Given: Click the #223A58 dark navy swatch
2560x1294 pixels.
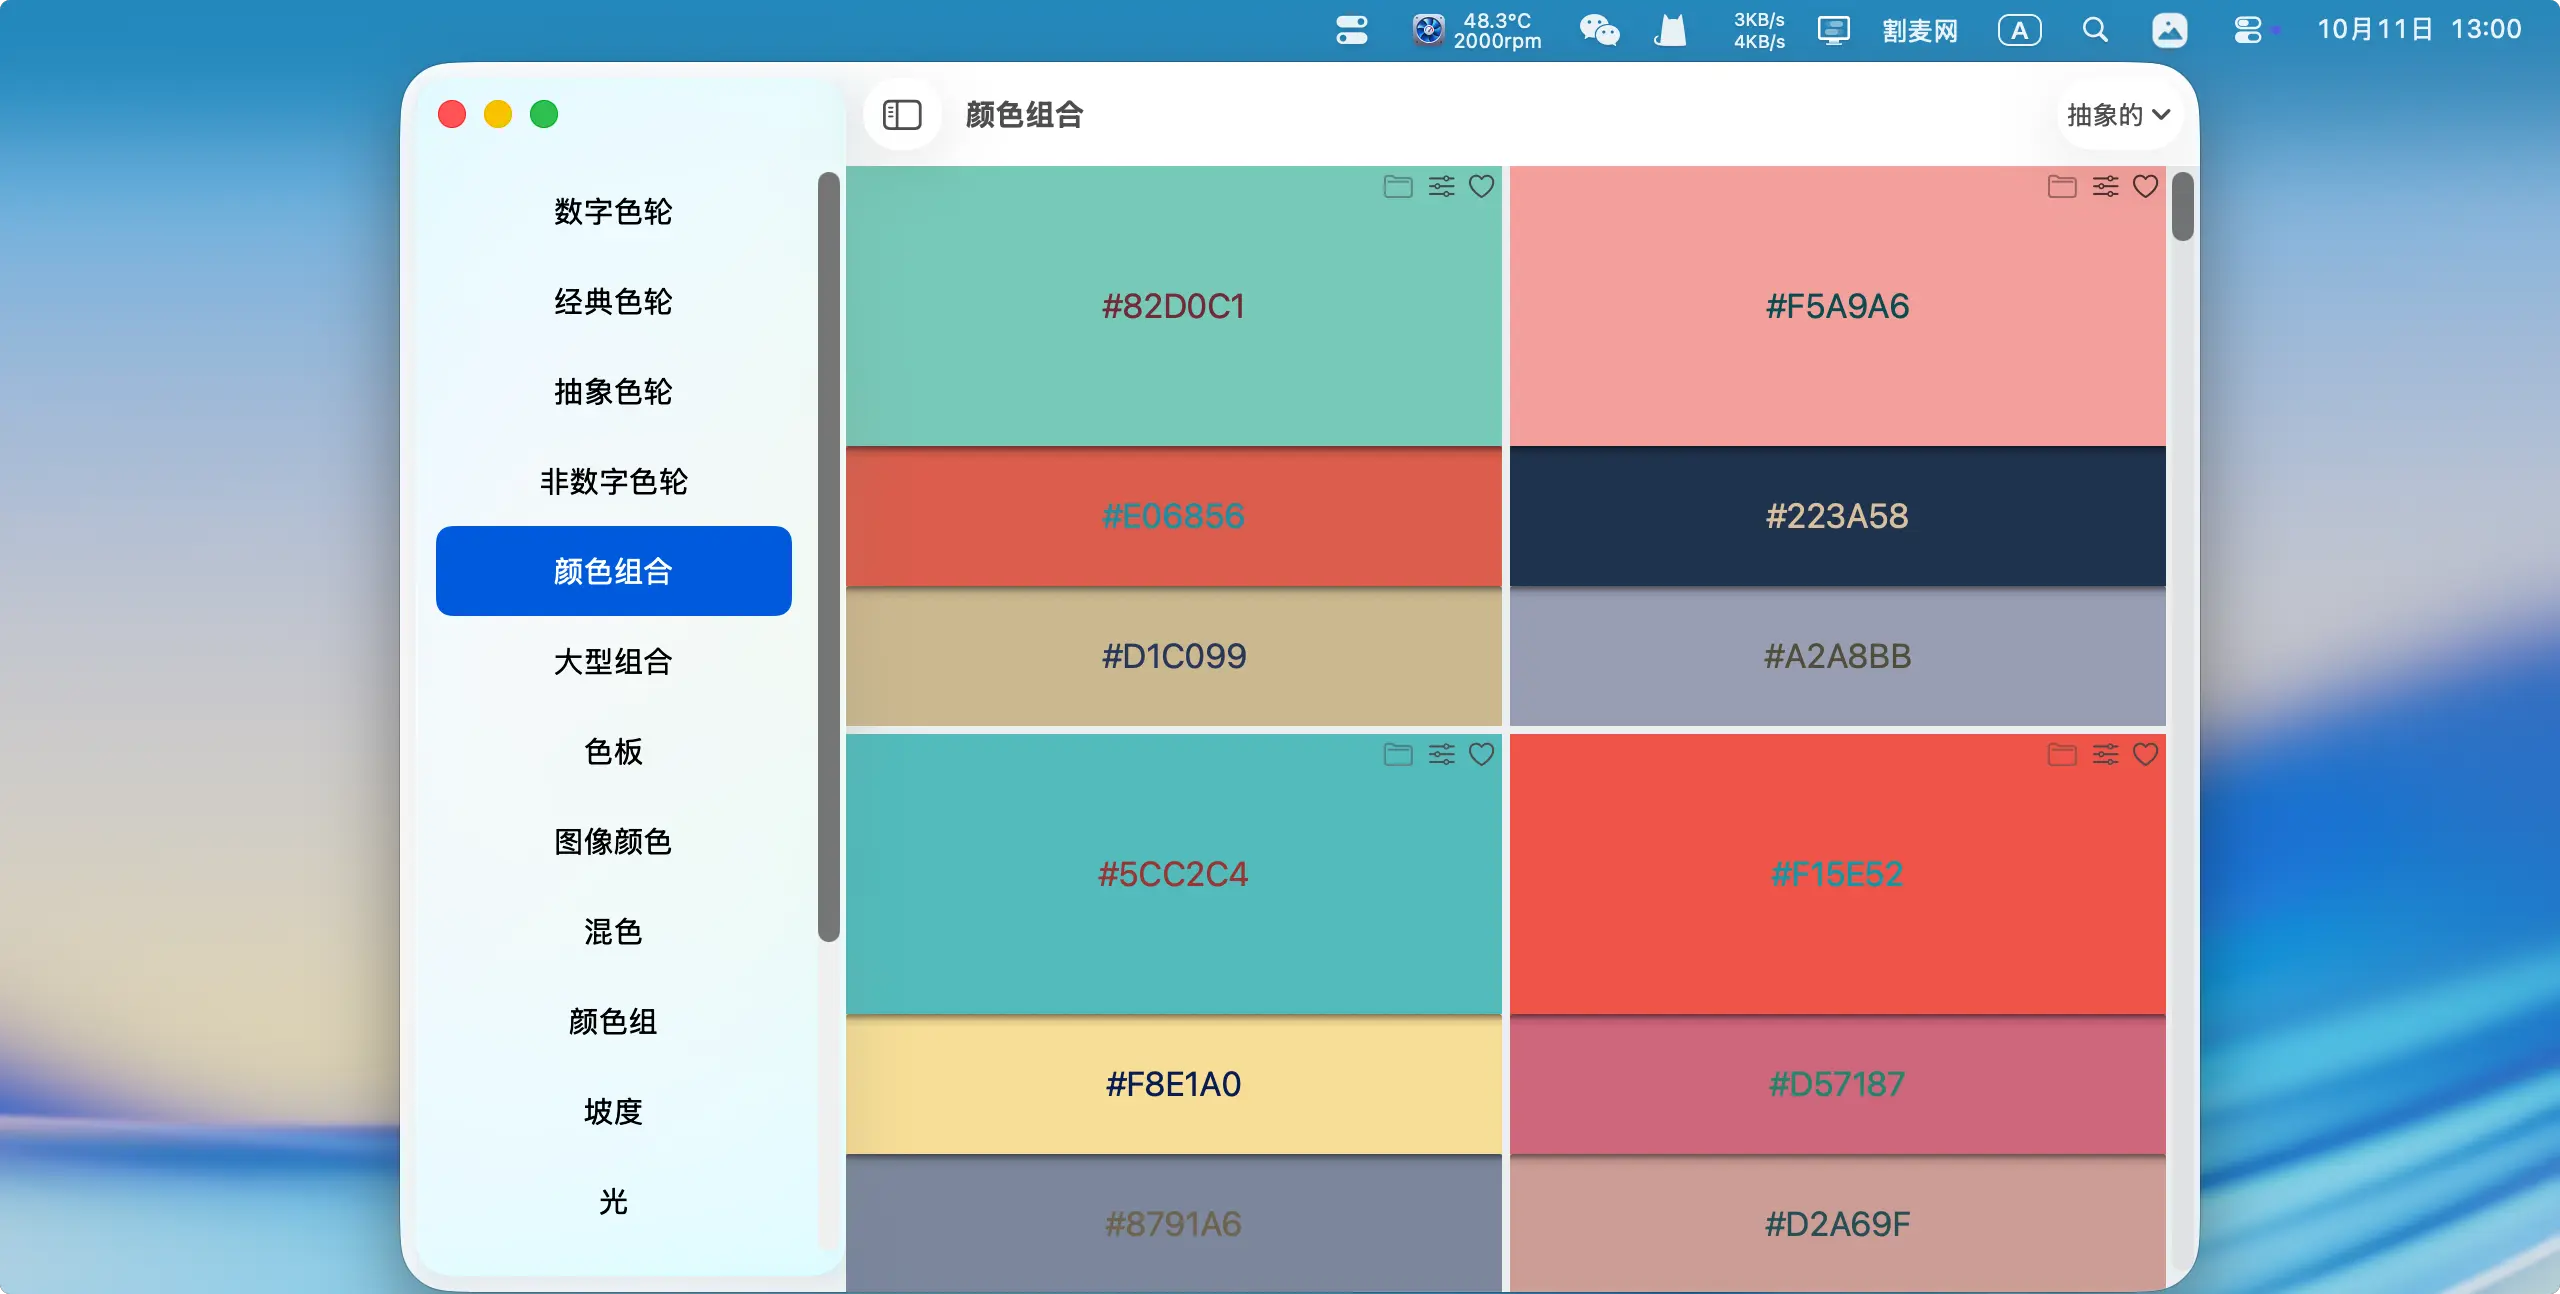Looking at the screenshot, I should [1837, 517].
